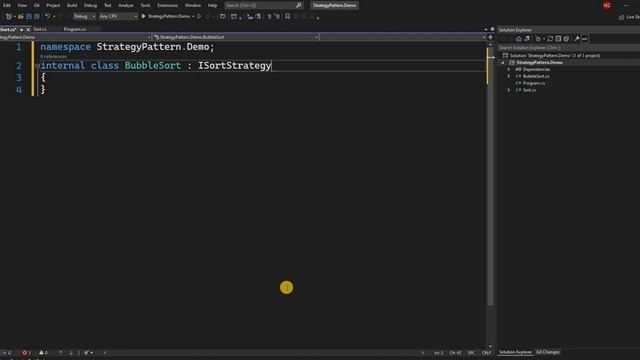
Task: Select the Solution 'StrategyPattern.Demo' root node
Action: pyautogui.click(x=554, y=56)
